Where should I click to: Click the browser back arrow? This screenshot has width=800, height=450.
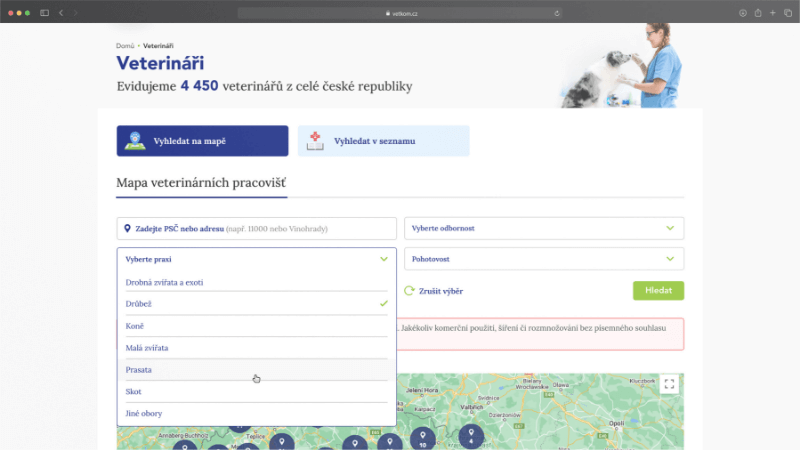(x=61, y=13)
